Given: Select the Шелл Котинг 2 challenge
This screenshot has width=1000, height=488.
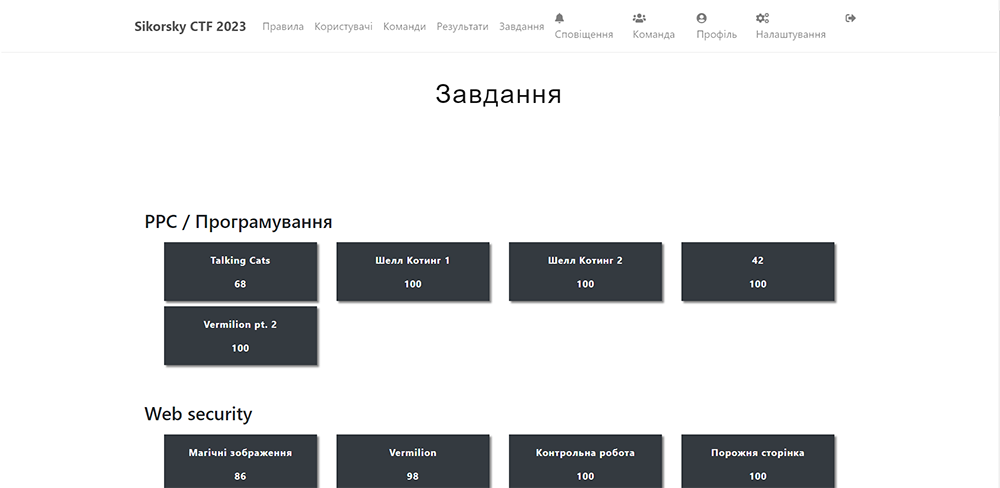Looking at the screenshot, I should (585, 271).
